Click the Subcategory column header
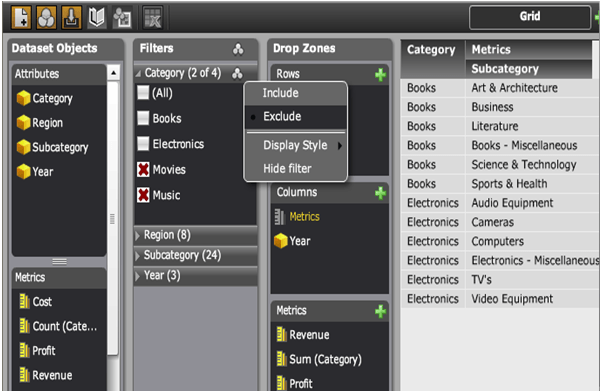This screenshot has height=391, width=602. click(x=529, y=69)
